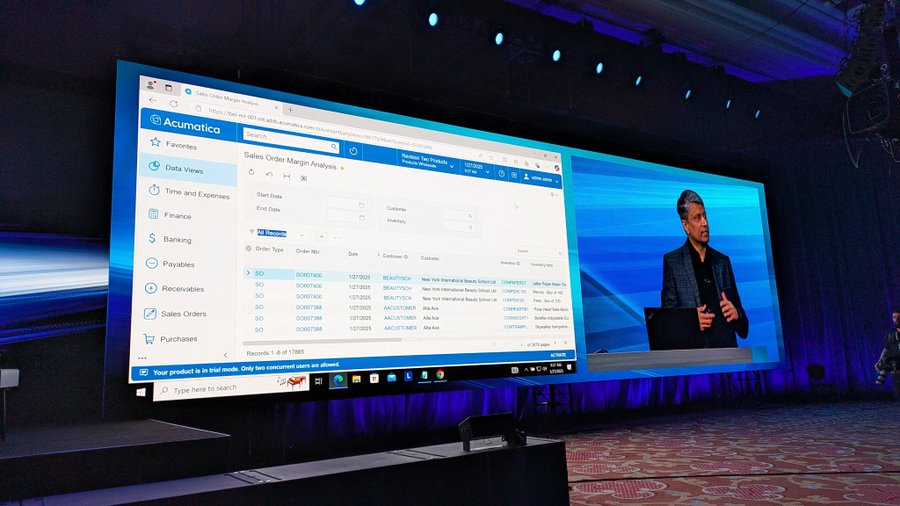The image size is (900, 506).
Task: Open the Finance workspace icon
Action: click(x=154, y=215)
